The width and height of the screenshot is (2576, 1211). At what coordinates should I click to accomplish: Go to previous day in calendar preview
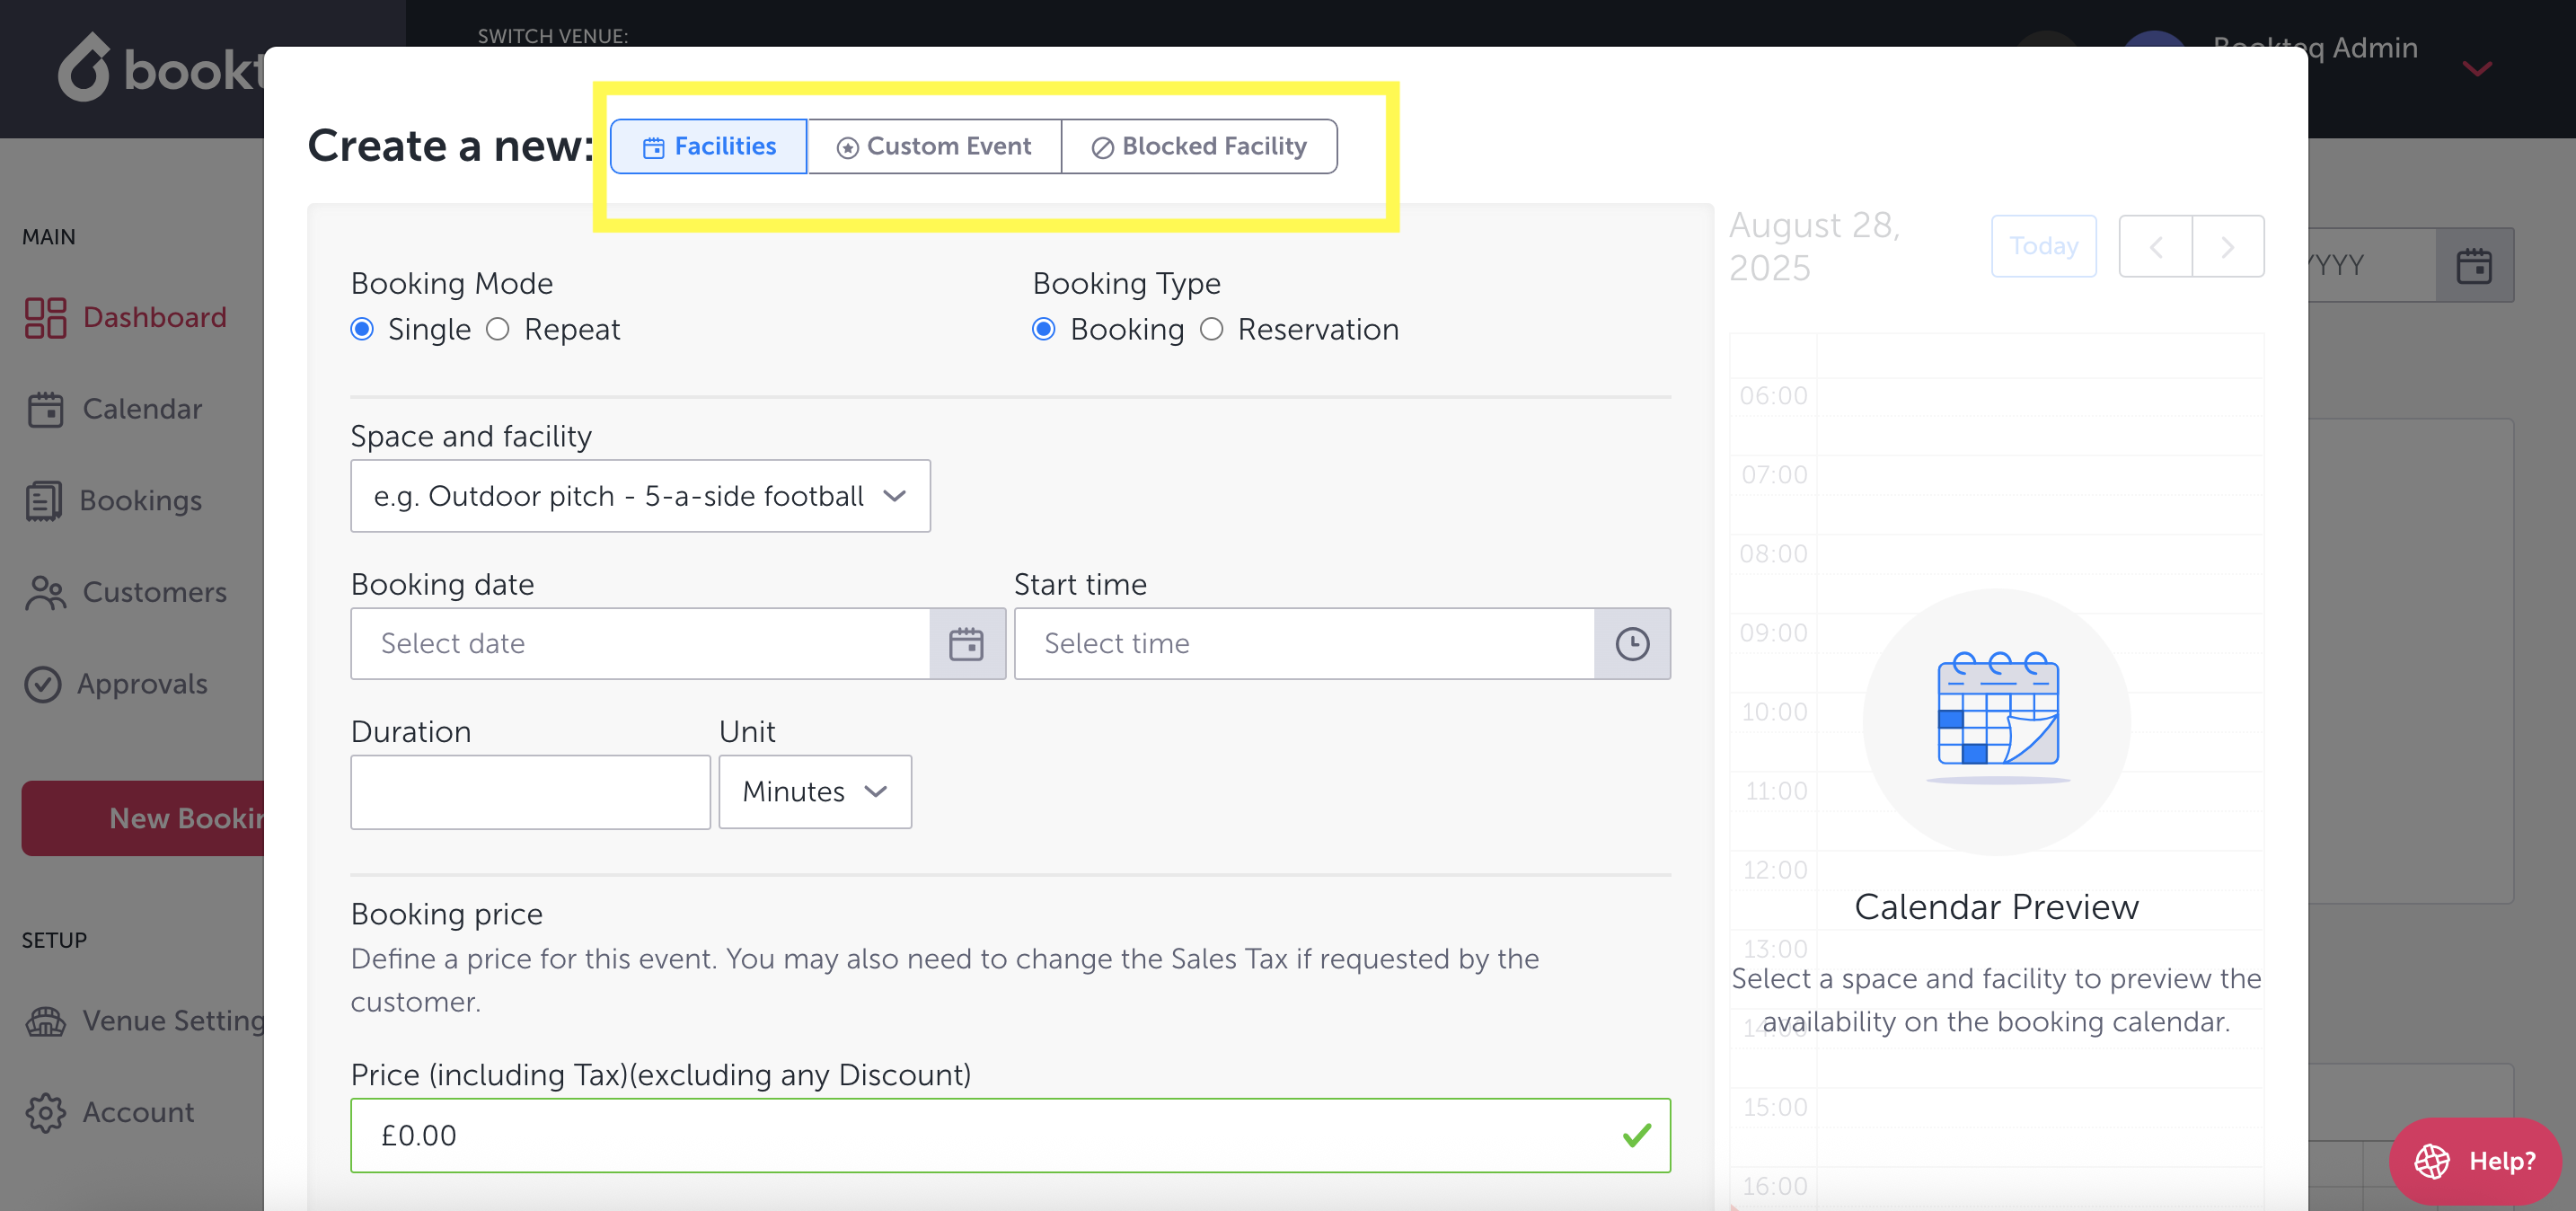[2155, 246]
